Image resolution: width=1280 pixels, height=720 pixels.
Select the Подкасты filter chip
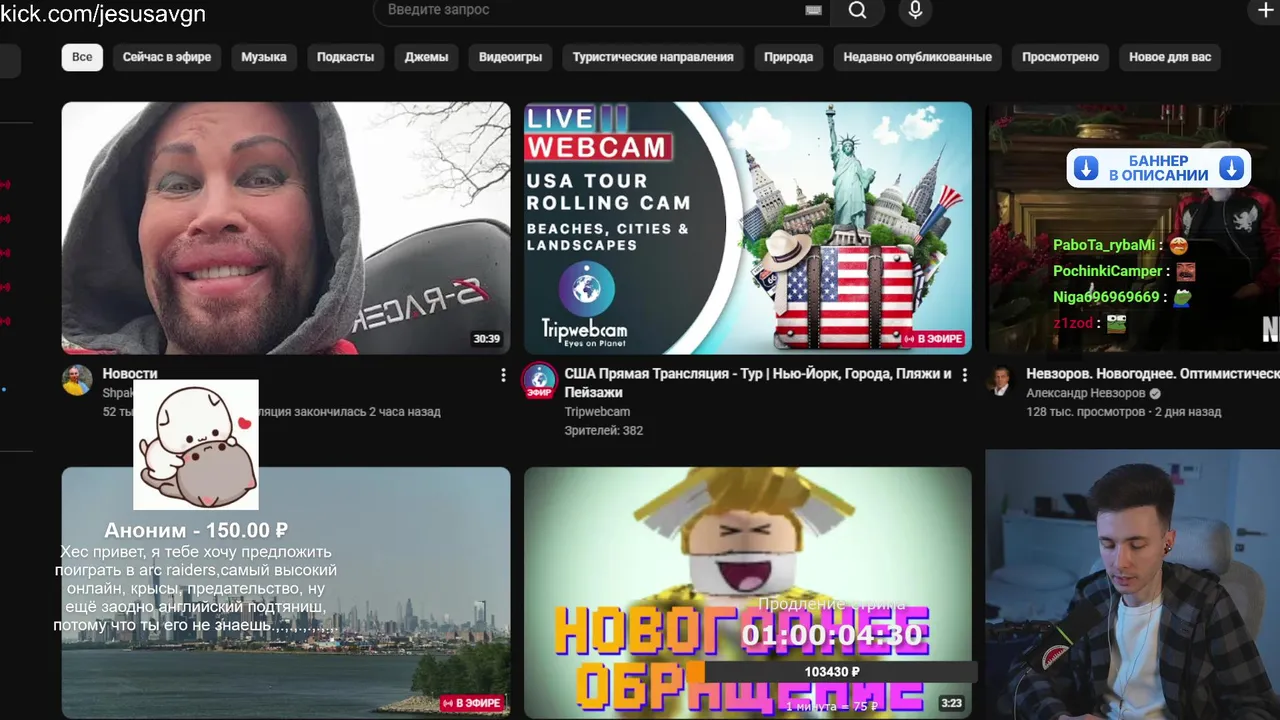(345, 57)
